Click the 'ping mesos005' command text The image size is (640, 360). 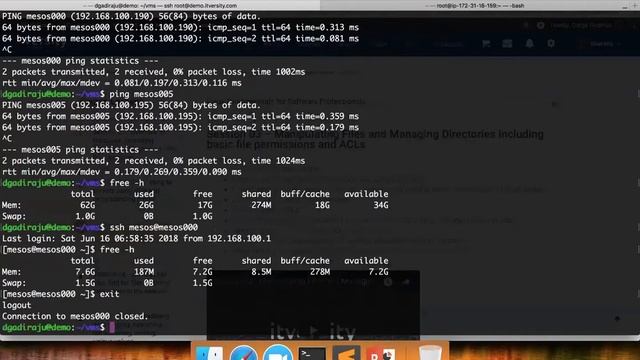[x=141, y=94]
